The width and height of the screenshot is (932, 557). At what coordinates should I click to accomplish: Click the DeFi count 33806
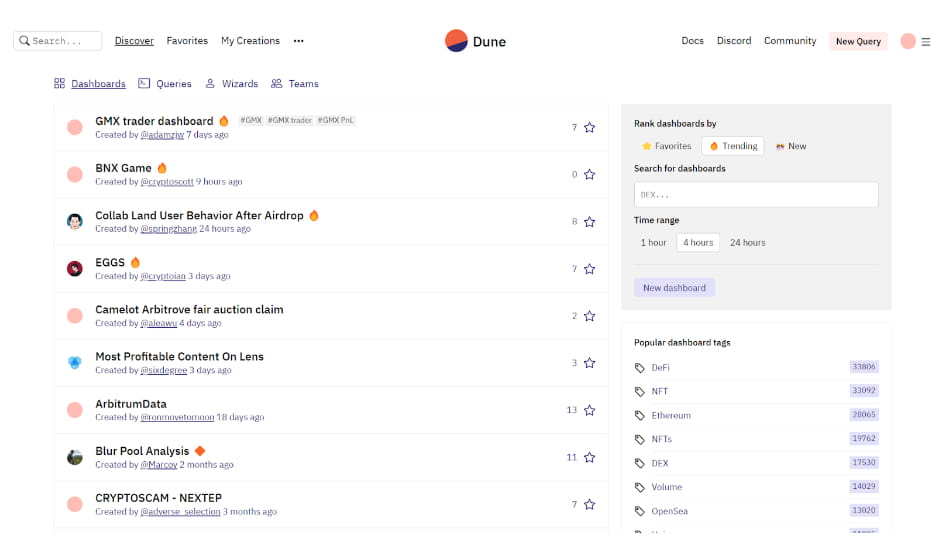(864, 367)
